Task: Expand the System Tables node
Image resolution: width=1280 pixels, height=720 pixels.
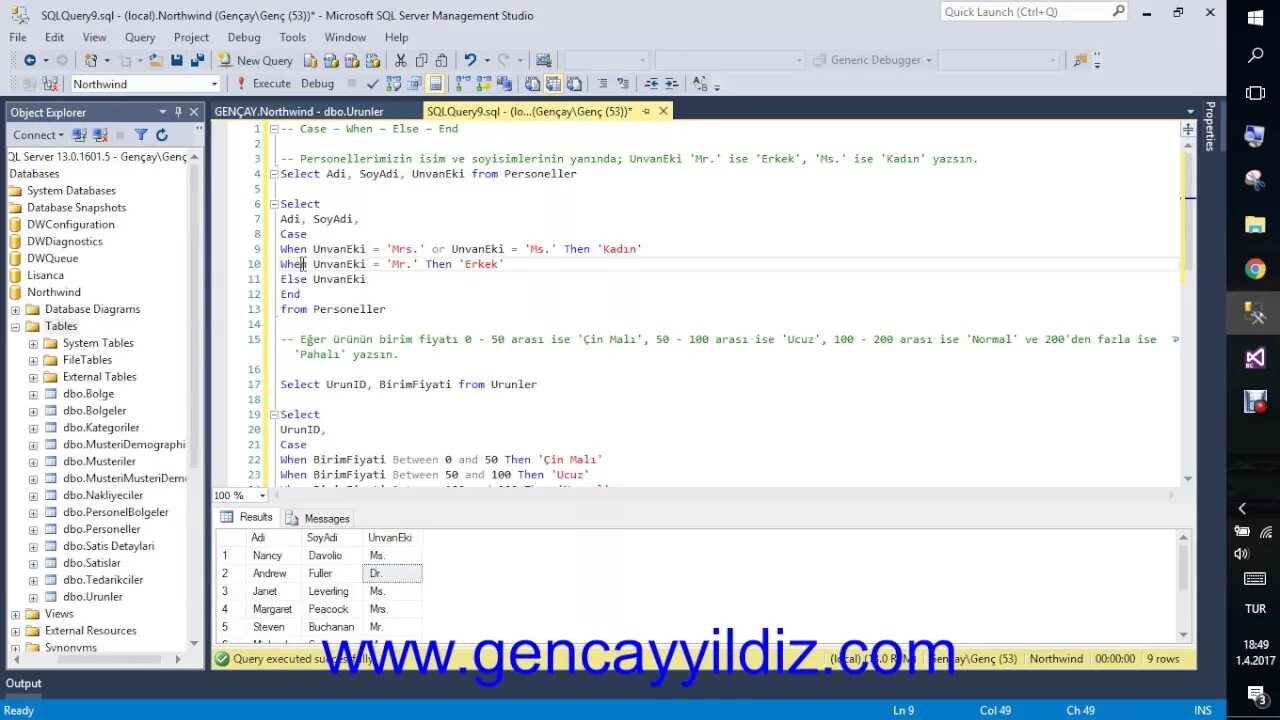Action: (33, 343)
